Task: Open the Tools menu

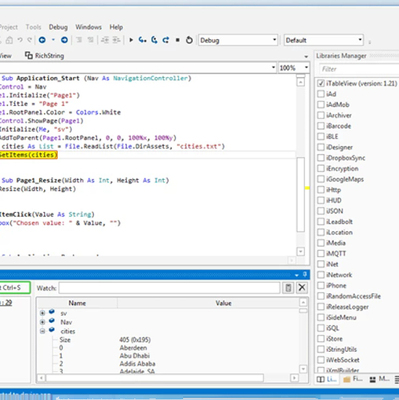Action: coord(33,27)
